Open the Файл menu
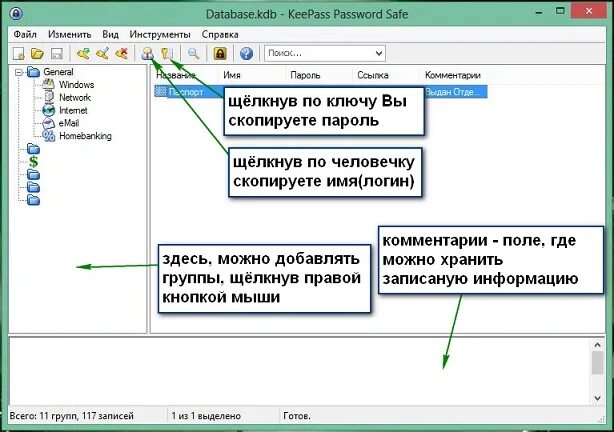 [25, 34]
